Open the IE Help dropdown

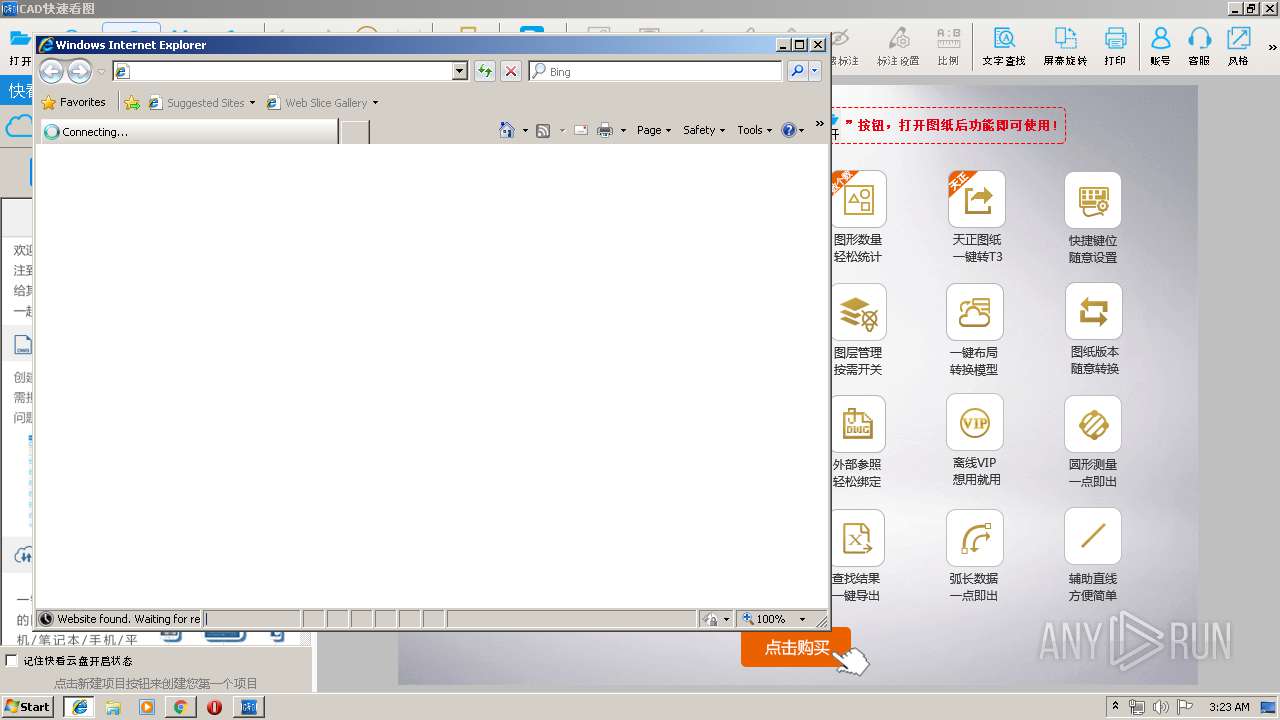(792, 130)
